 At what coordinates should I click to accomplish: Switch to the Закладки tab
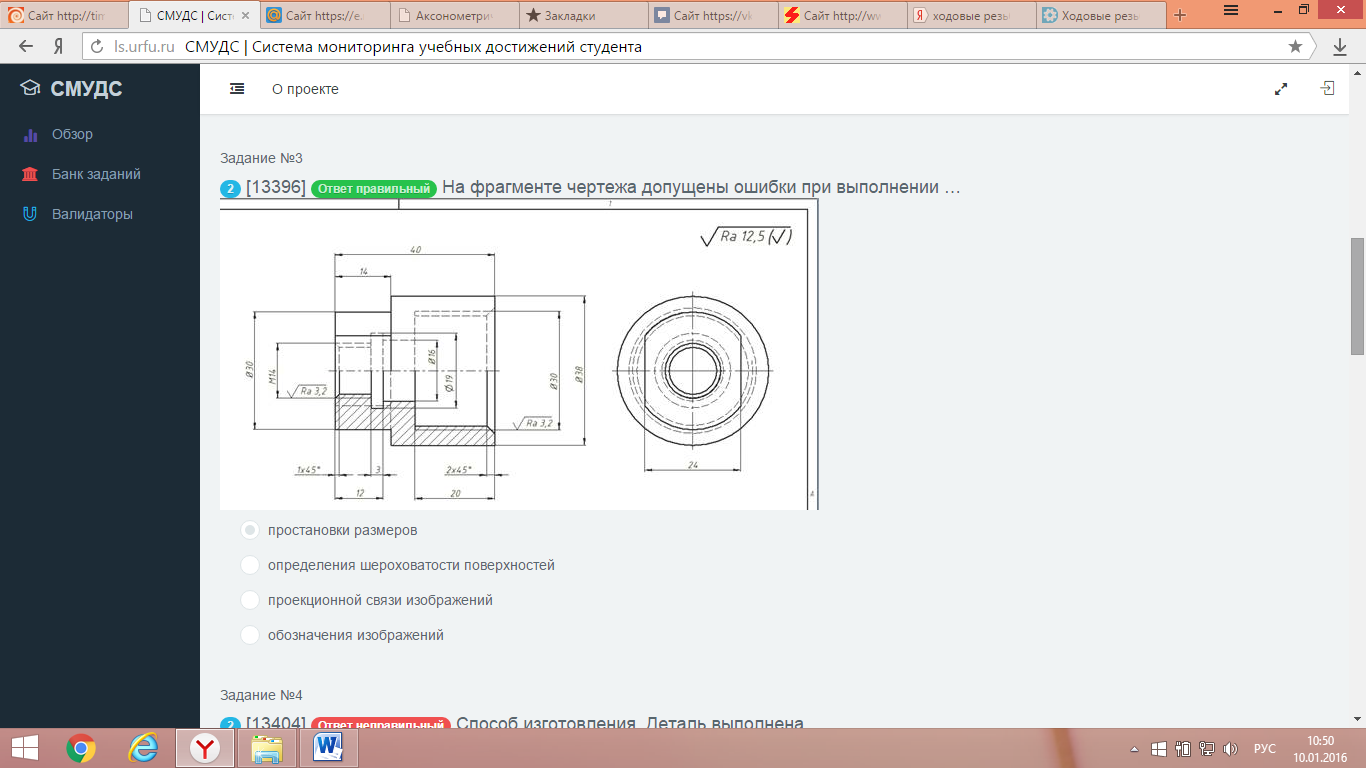pos(584,15)
